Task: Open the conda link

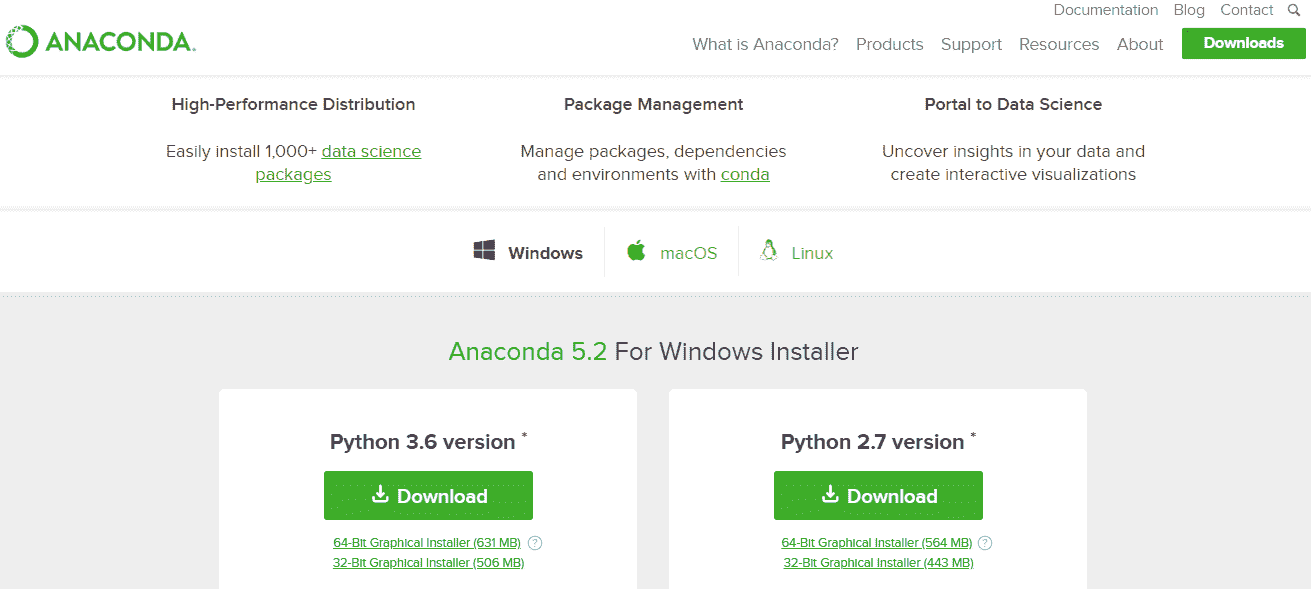Action: pyautogui.click(x=745, y=174)
